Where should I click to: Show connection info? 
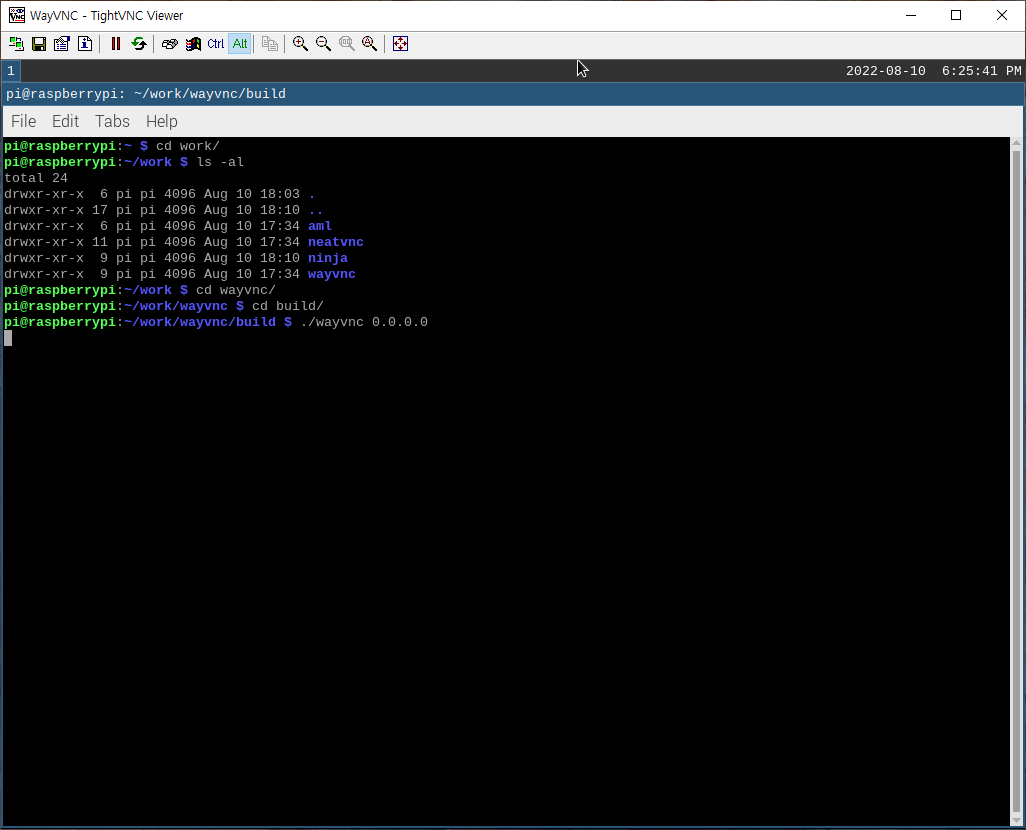coord(85,44)
